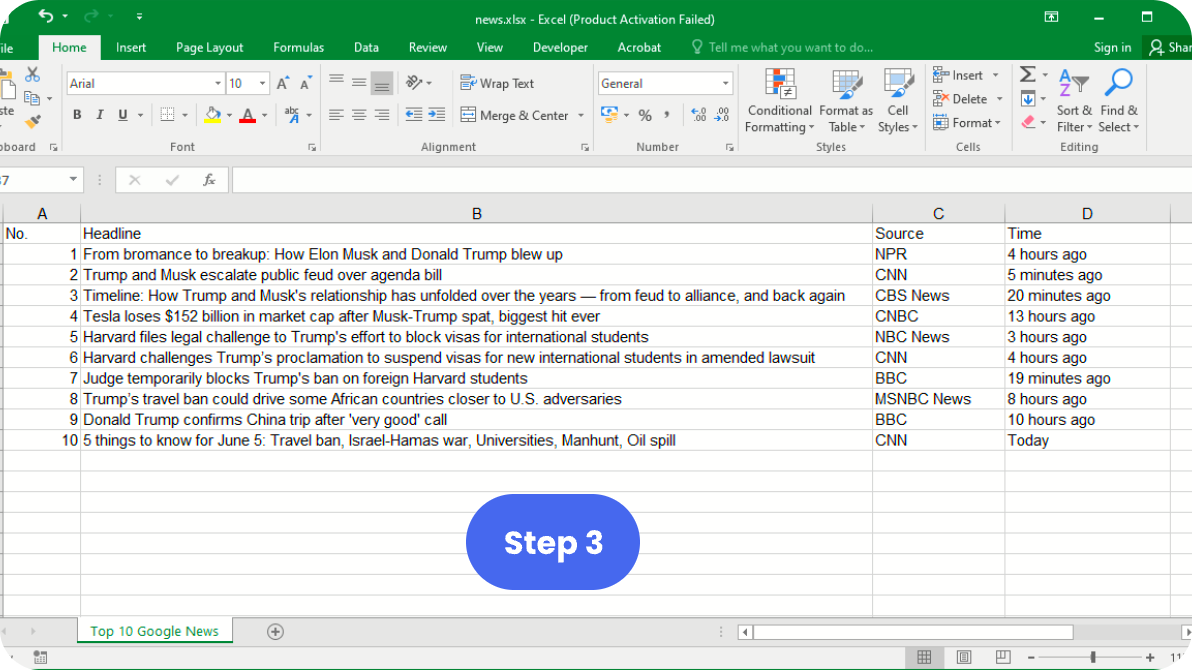Center text horizontally
This screenshot has height=670, width=1192.
[x=359, y=115]
